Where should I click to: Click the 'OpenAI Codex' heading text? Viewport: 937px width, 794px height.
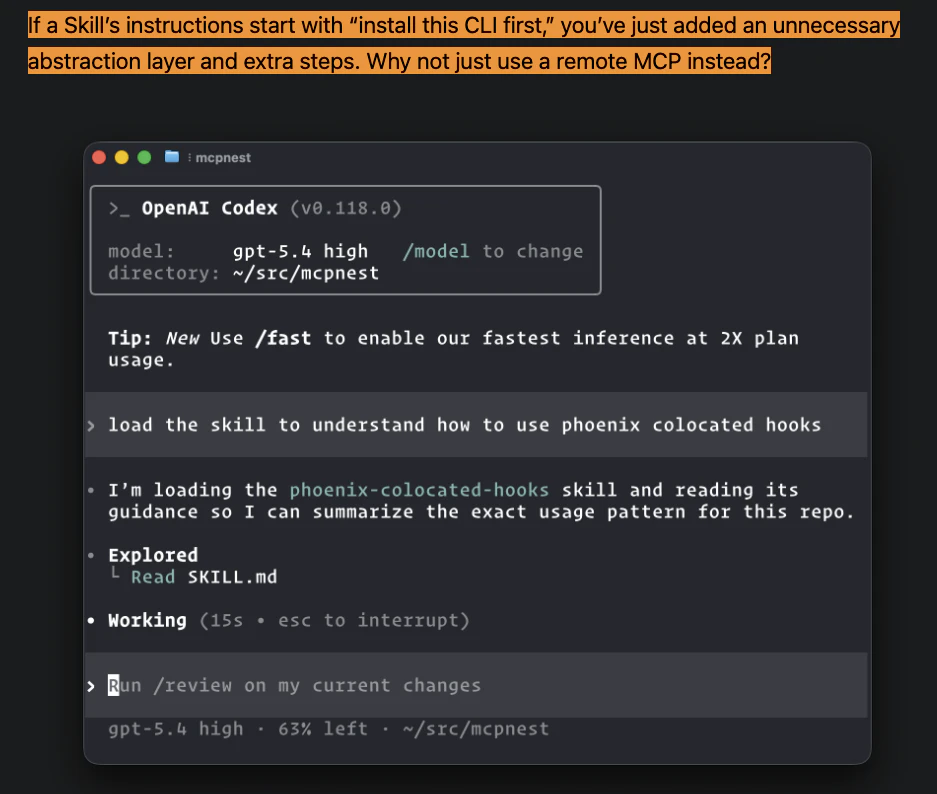point(209,208)
